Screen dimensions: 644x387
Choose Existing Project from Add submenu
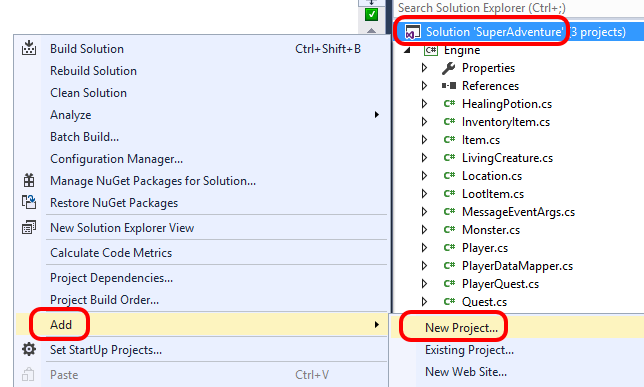518,350
